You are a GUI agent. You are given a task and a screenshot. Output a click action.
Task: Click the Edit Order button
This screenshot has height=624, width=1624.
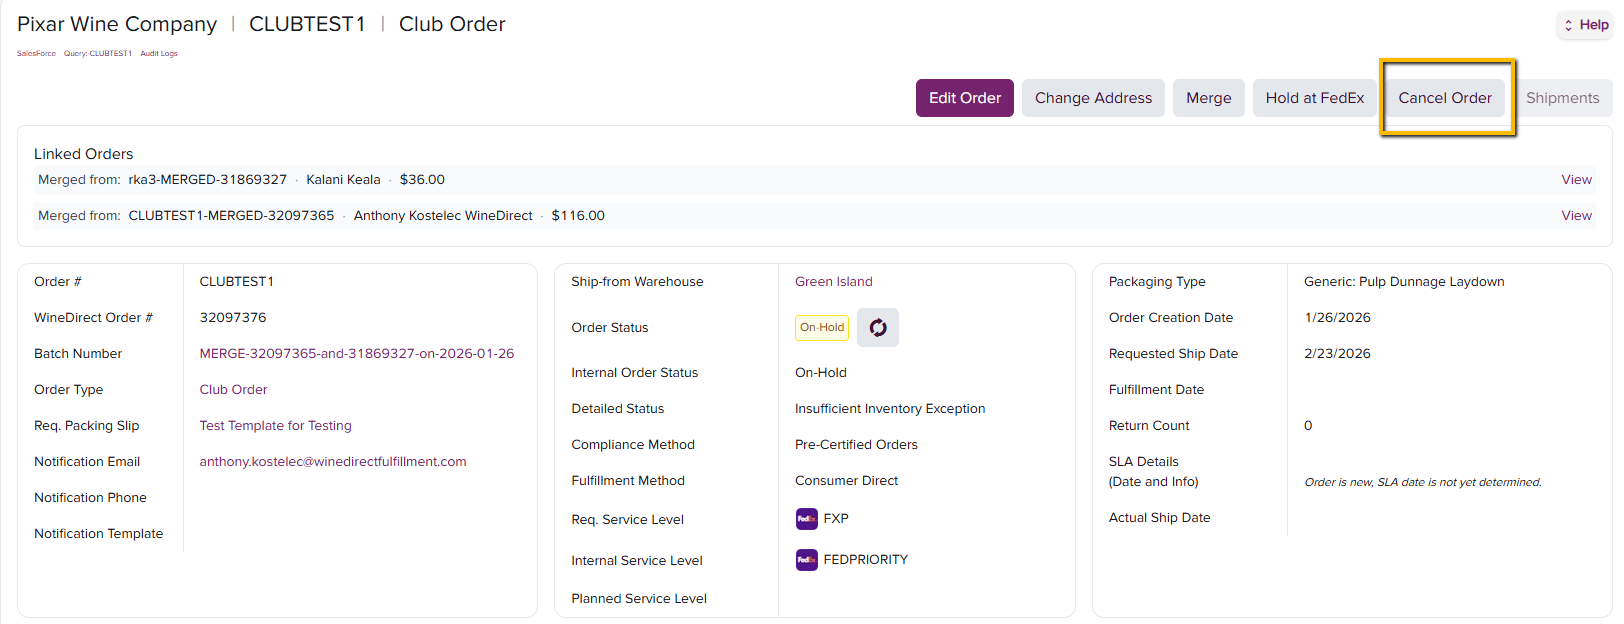coord(965,98)
